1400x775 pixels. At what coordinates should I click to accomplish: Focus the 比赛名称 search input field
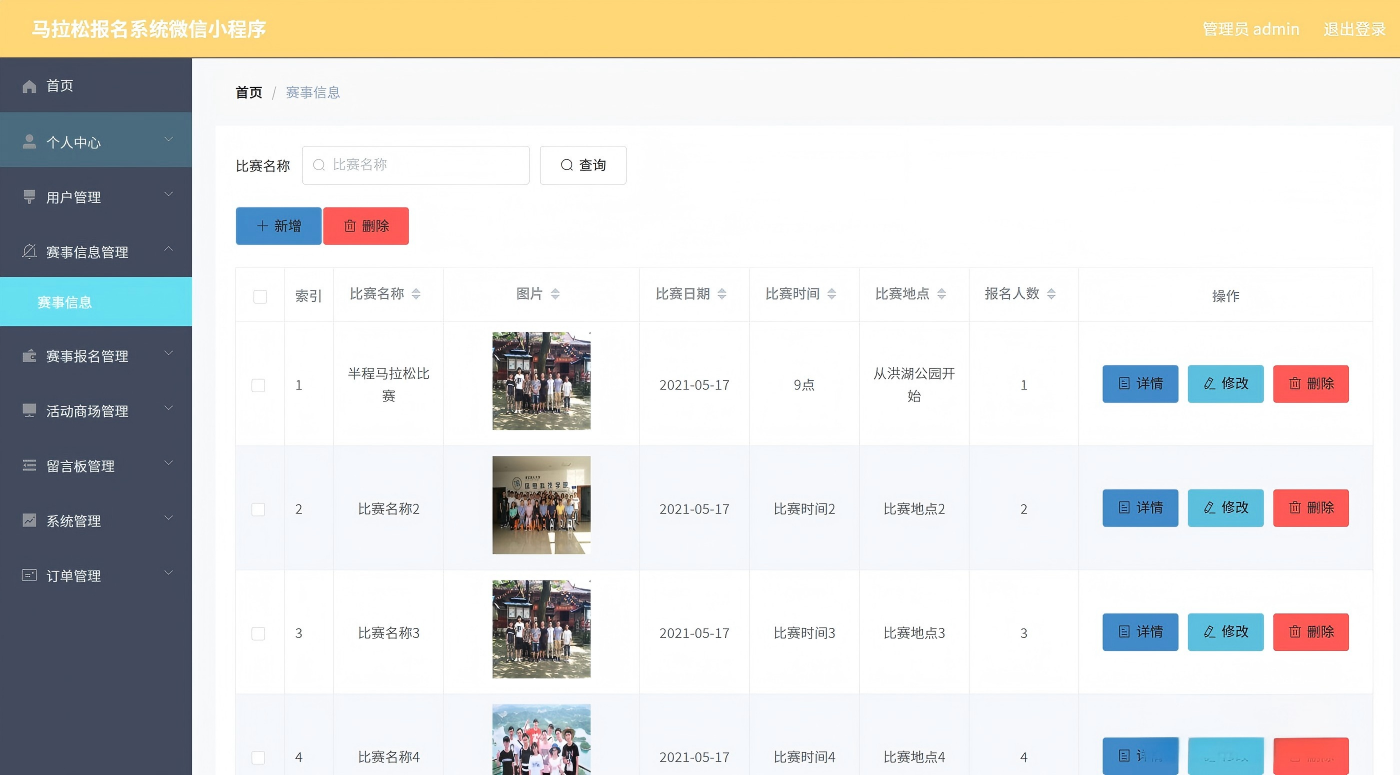tap(416, 165)
